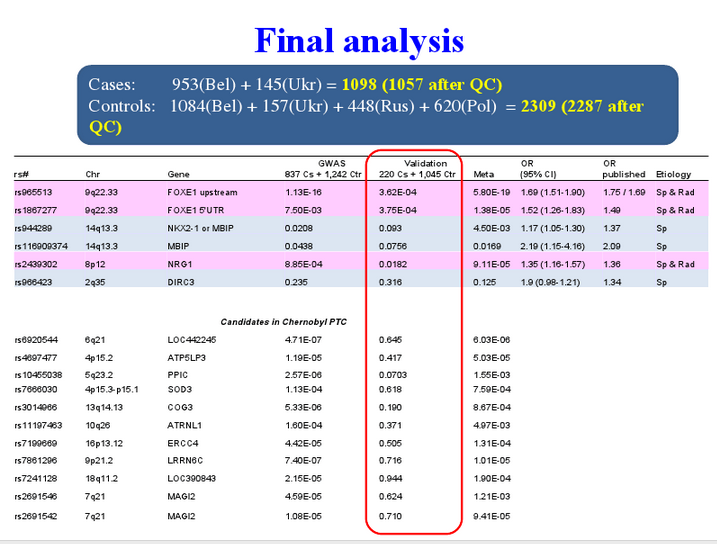Click the 'GWAS' column header
The height and width of the screenshot is (544, 717).
[x=332, y=164]
